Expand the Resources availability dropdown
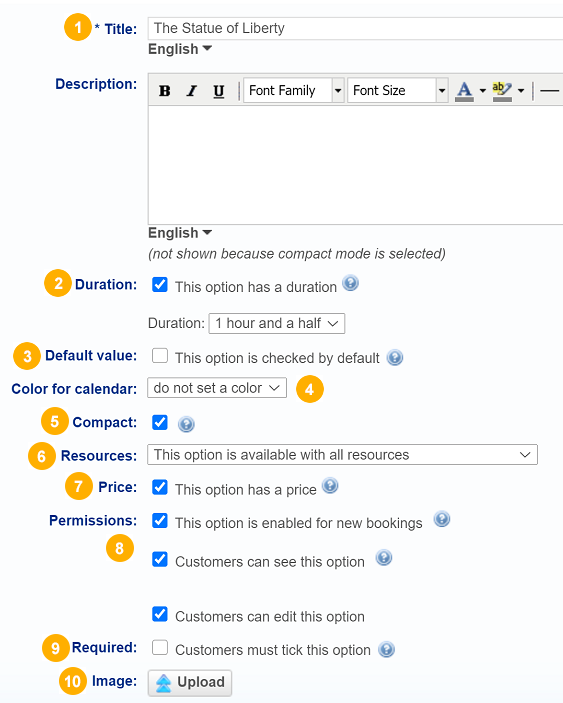 point(342,455)
